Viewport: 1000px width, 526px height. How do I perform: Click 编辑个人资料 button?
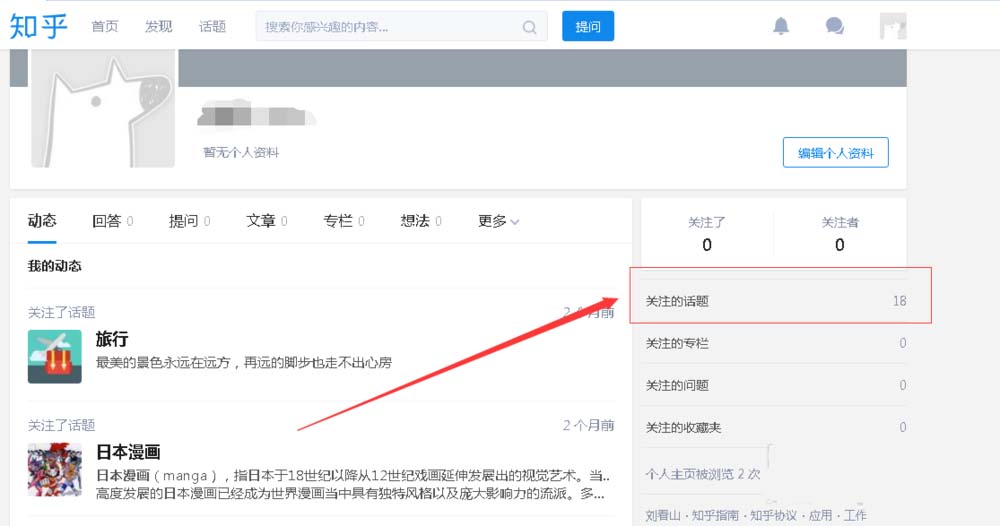click(x=835, y=152)
